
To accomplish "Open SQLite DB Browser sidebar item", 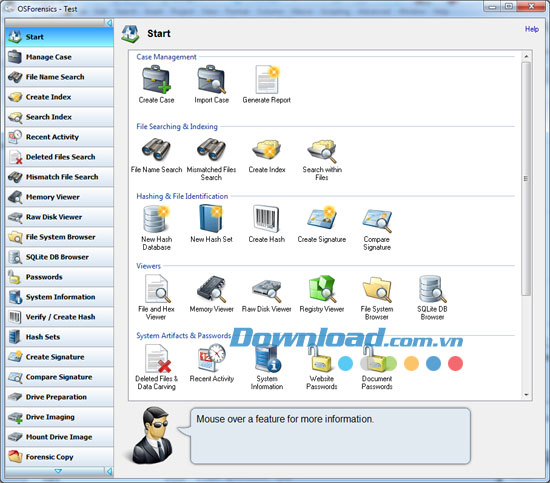I will [59, 257].
